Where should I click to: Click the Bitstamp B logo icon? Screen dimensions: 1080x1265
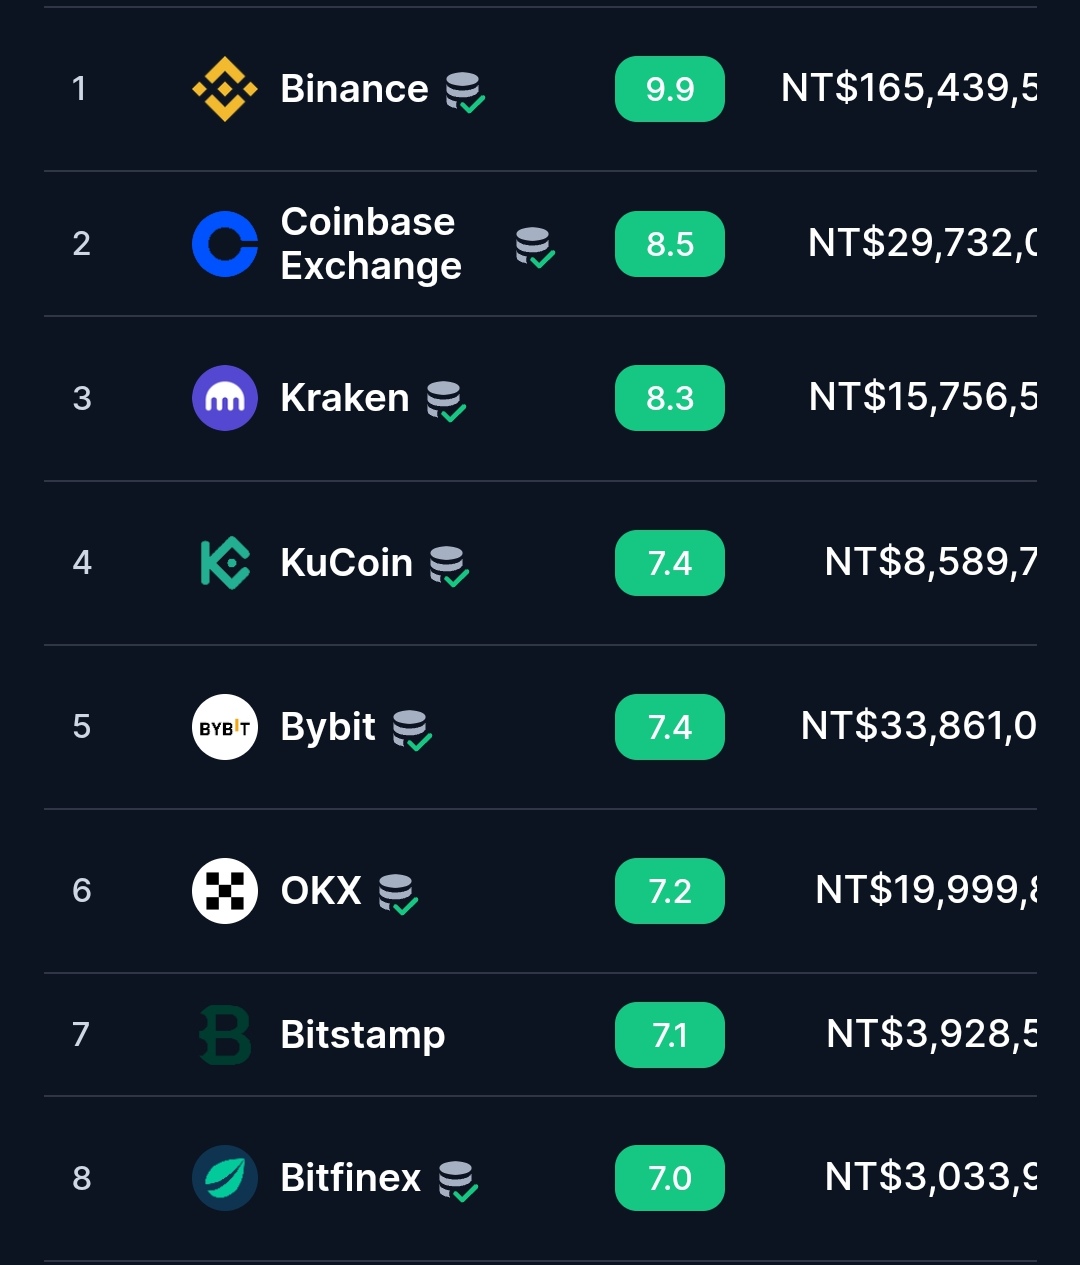pos(225,1035)
